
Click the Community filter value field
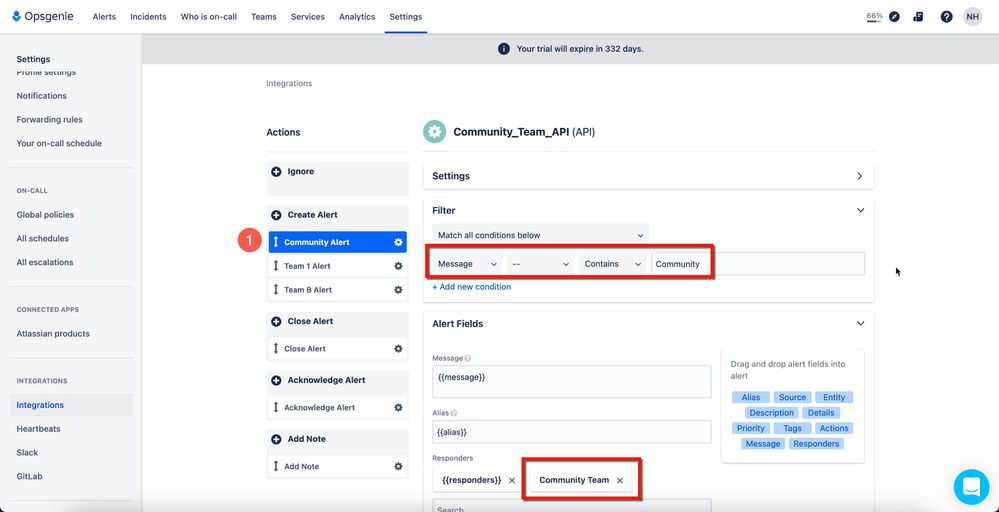point(758,264)
